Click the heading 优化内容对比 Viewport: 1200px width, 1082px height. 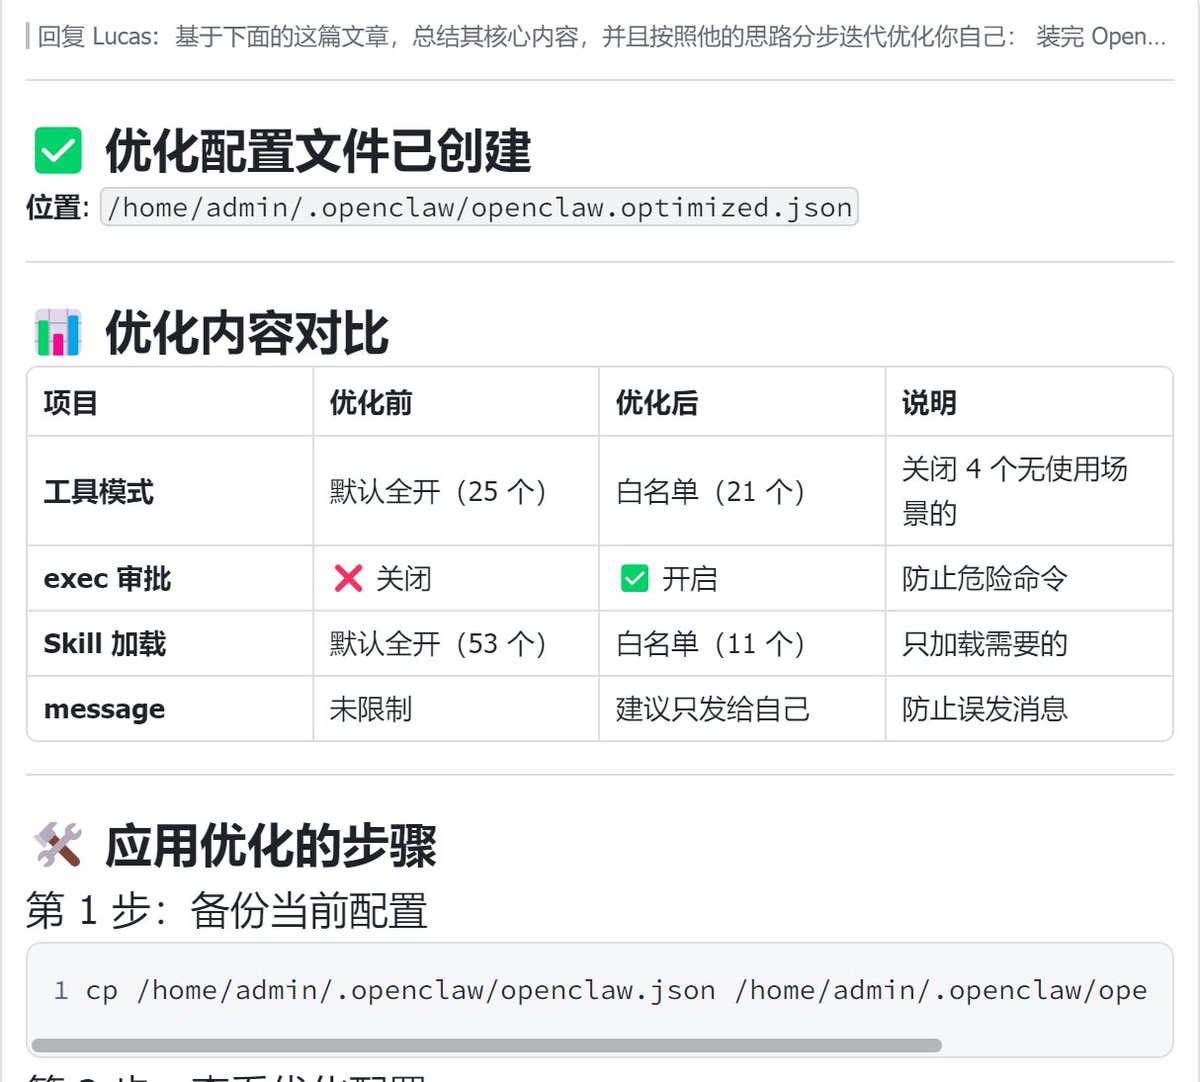247,333
